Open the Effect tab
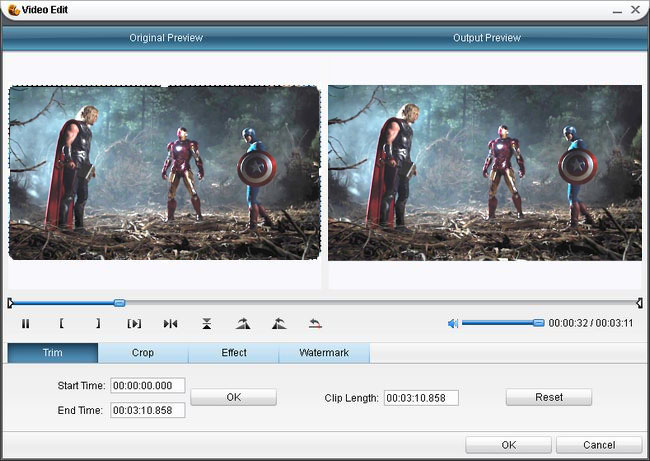The height and width of the screenshot is (461, 650). [234, 353]
